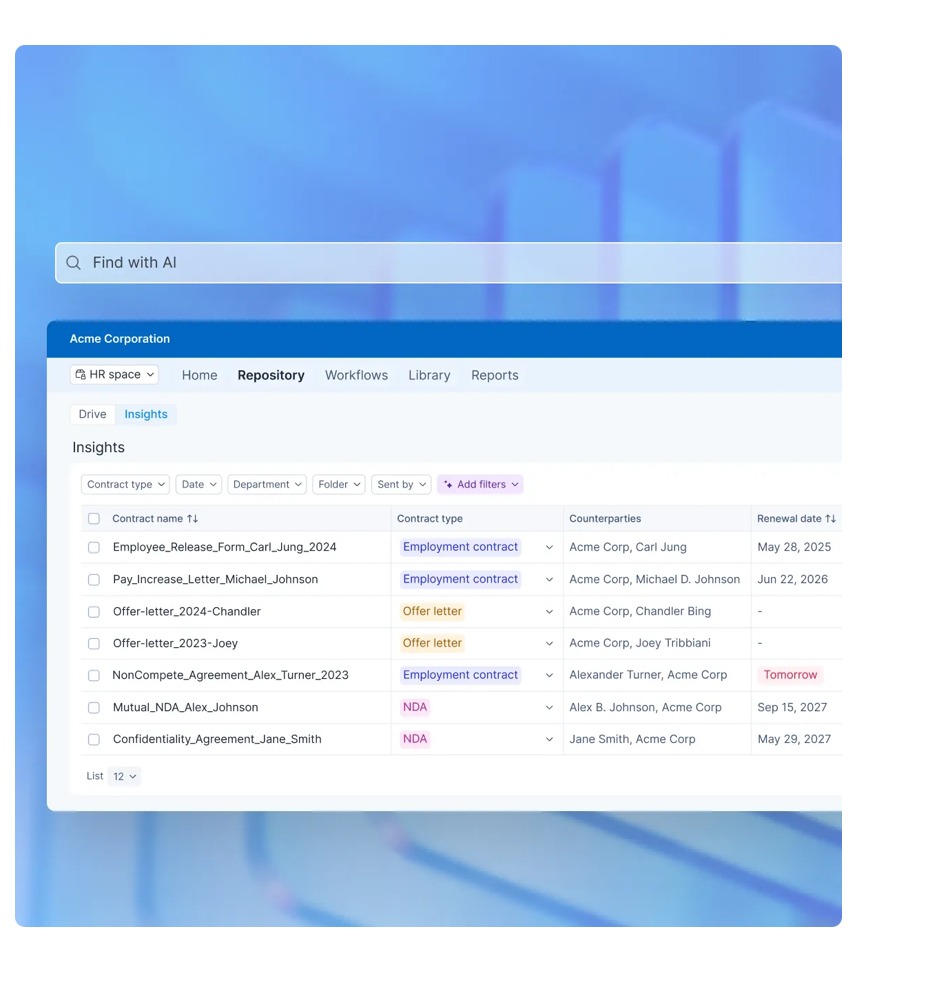Viewport: 934px width, 1002px height.
Task: Open the Contract type filter dropdown
Action: tap(125, 484)
